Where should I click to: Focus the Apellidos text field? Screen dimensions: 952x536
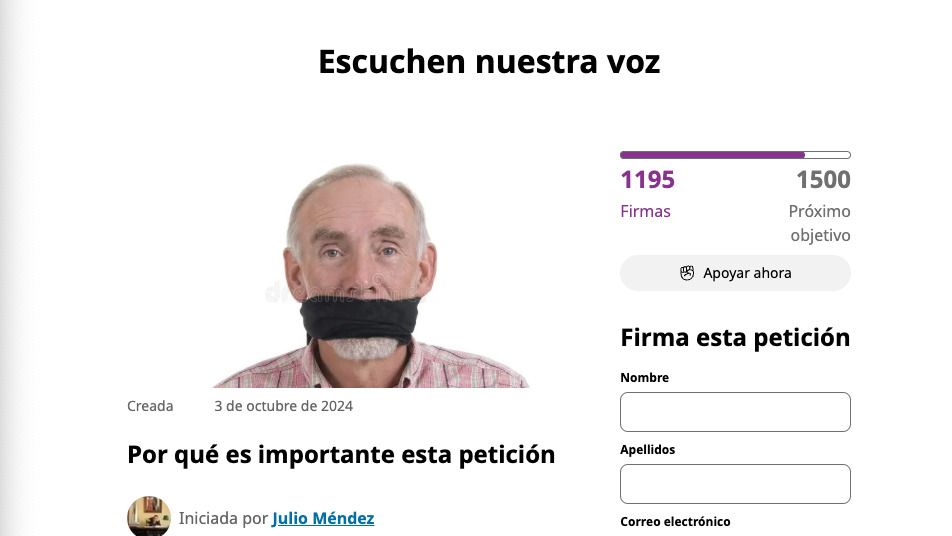[x=735, y=484]
